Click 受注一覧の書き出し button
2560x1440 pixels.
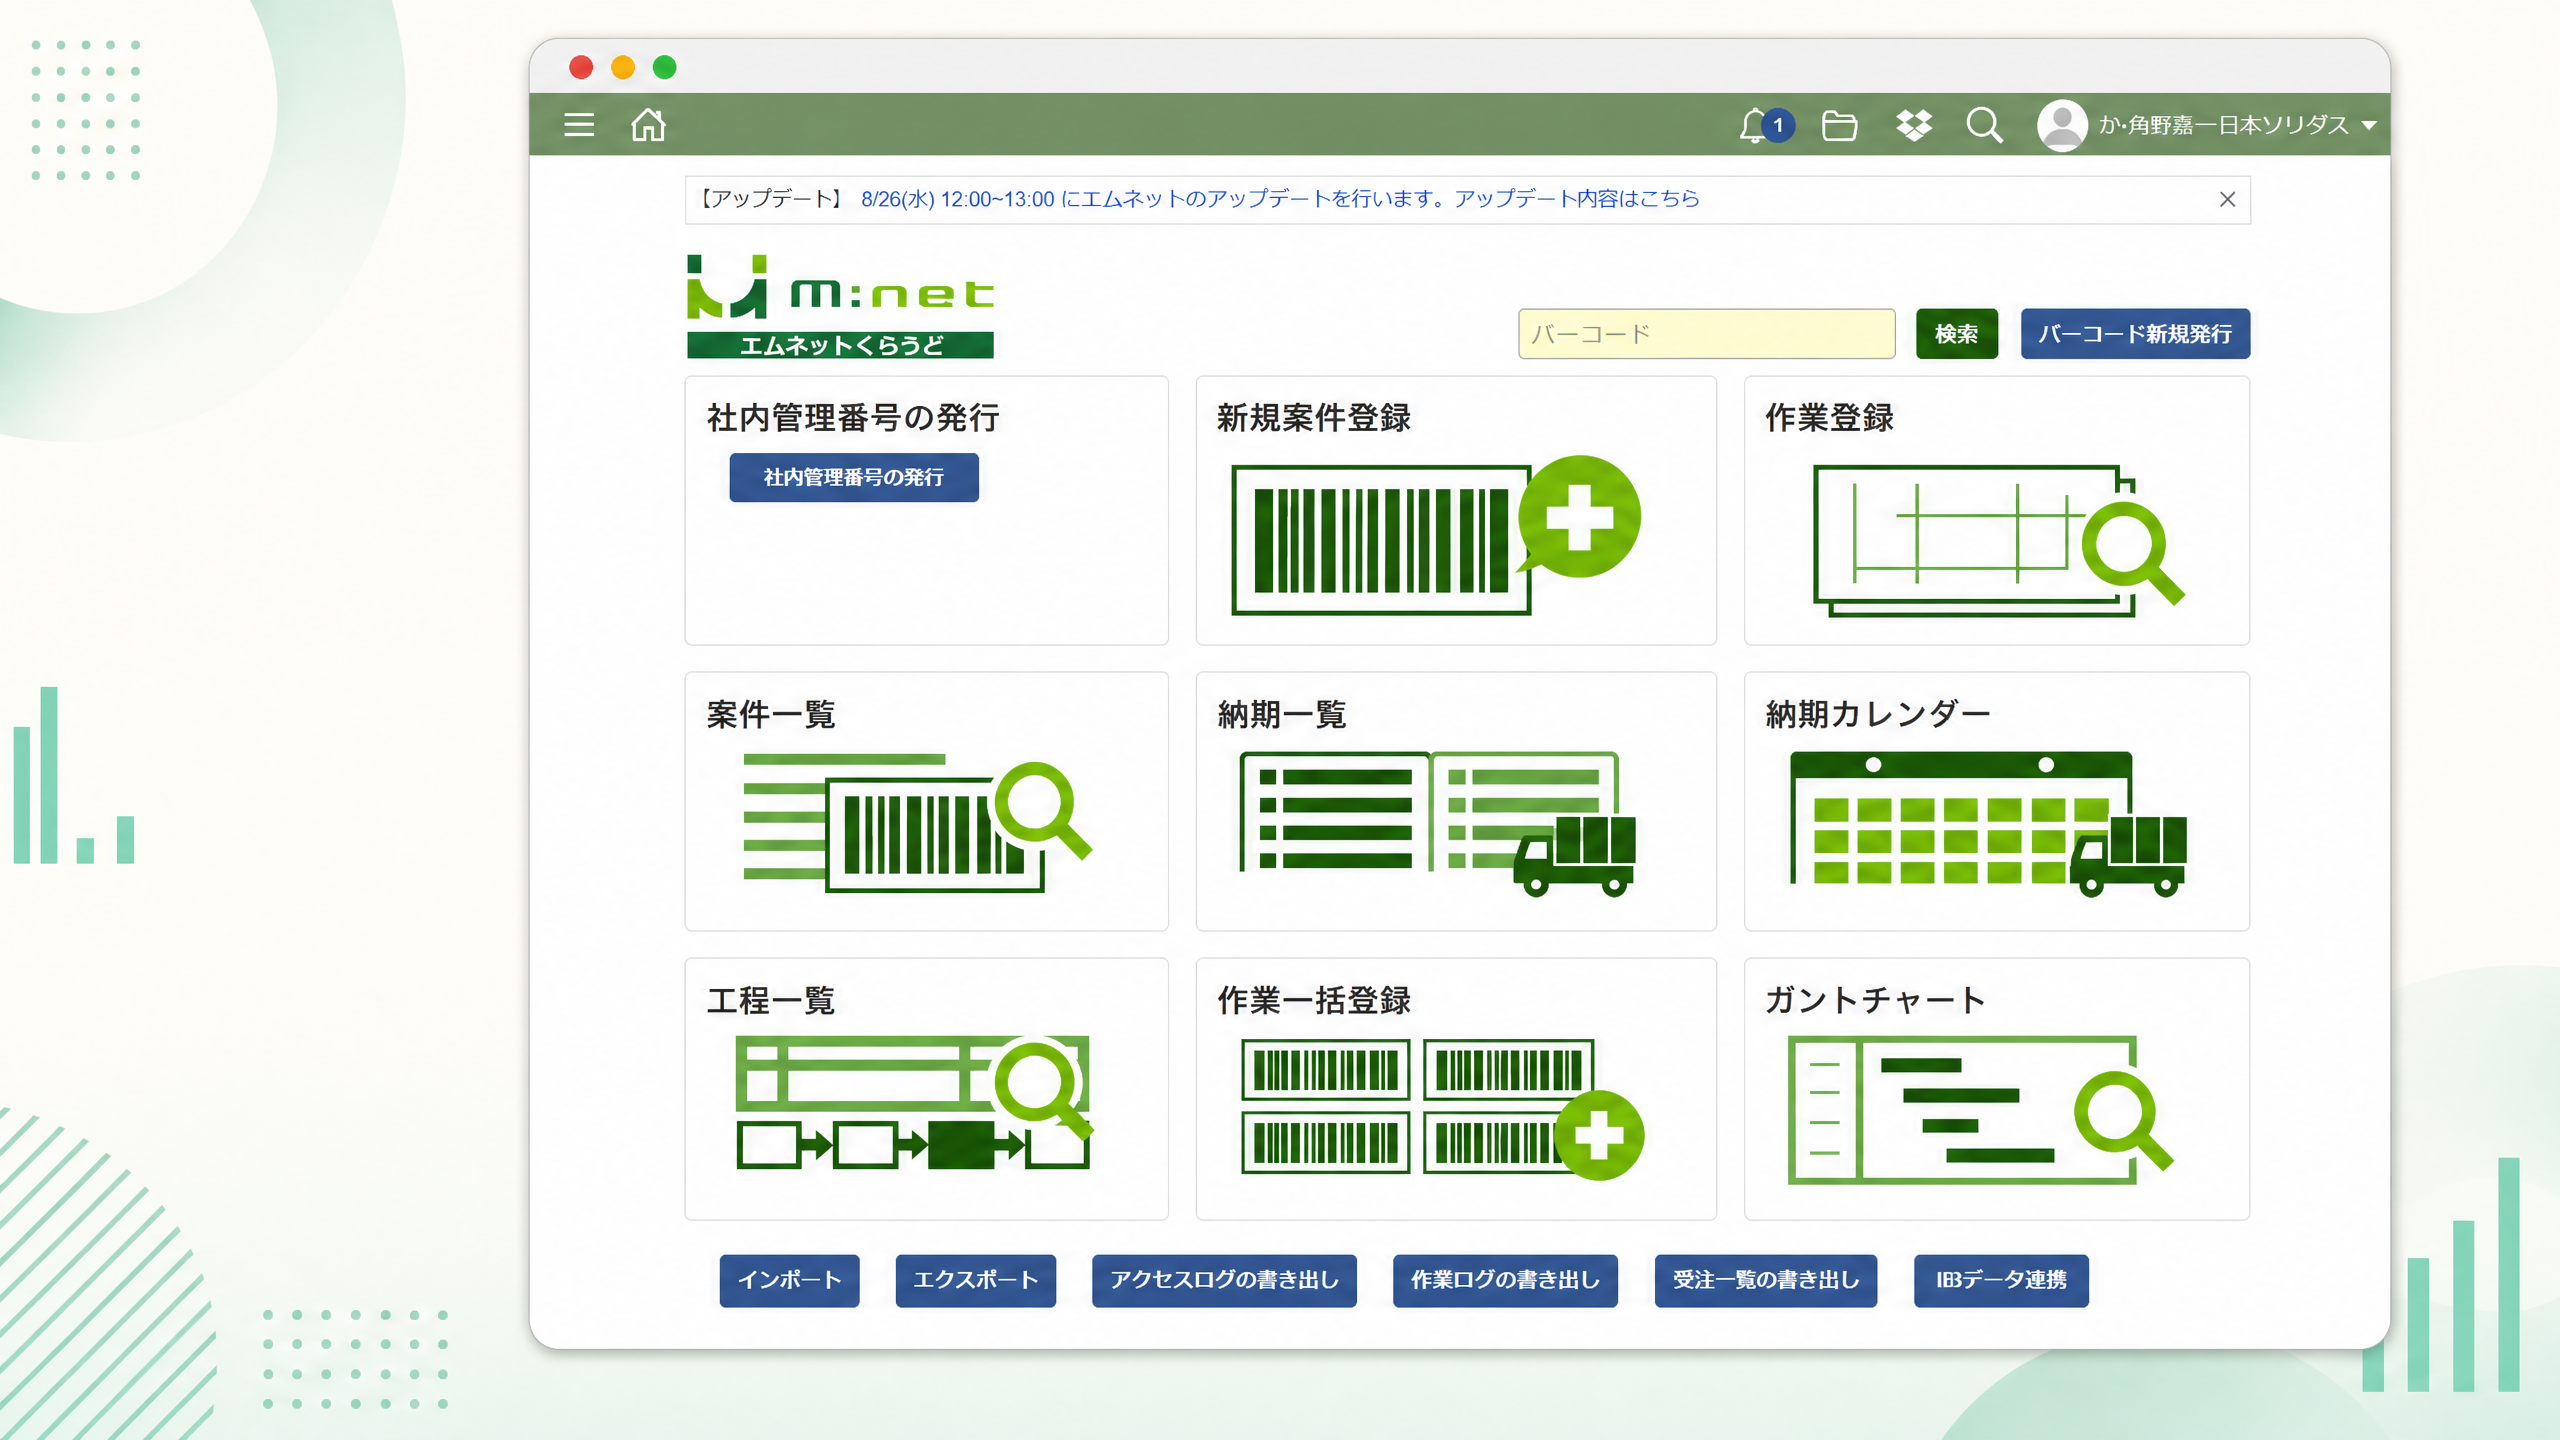1765,1280
